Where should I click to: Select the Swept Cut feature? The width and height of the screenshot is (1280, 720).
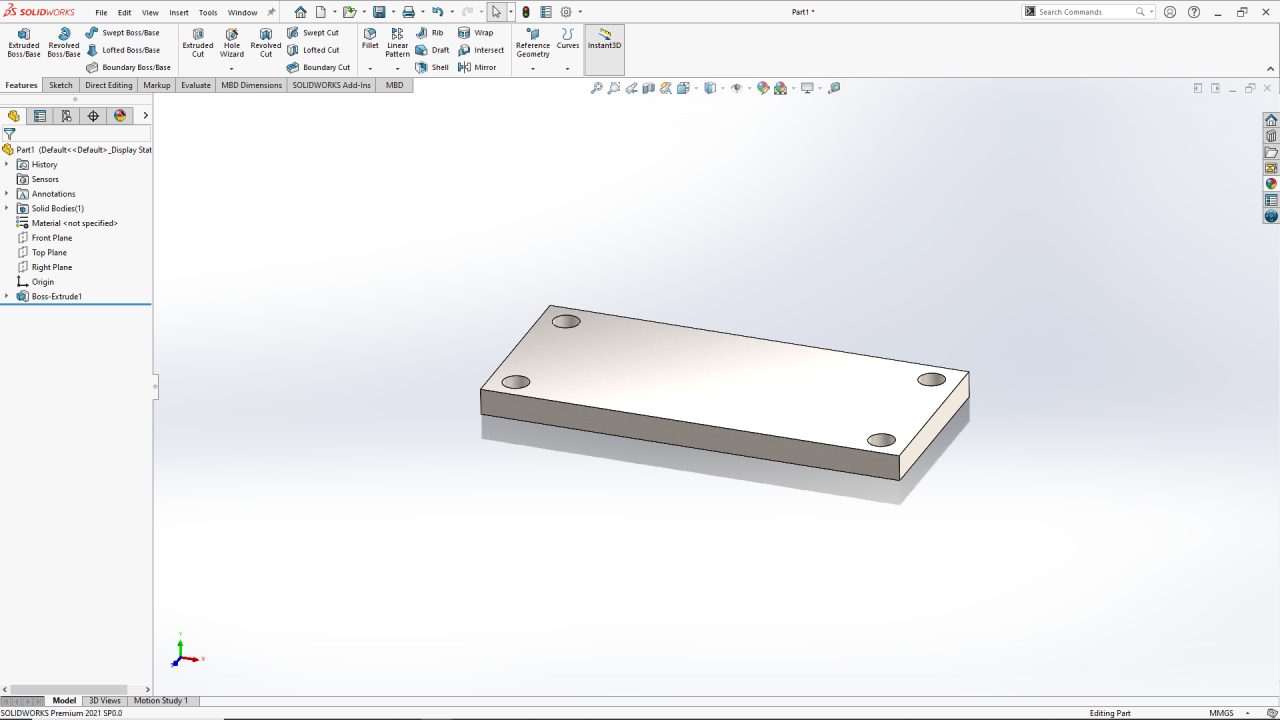pos(313,33)
